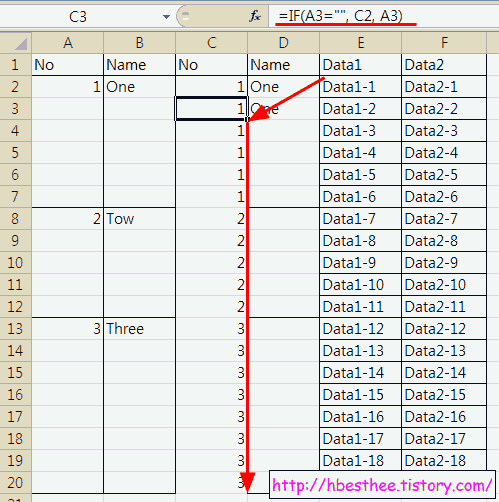Image resolution: width=499 pixels, height=502 pixels.
Task: Click cell D2 containing 'One'
Action: click(x=284, y=87)
